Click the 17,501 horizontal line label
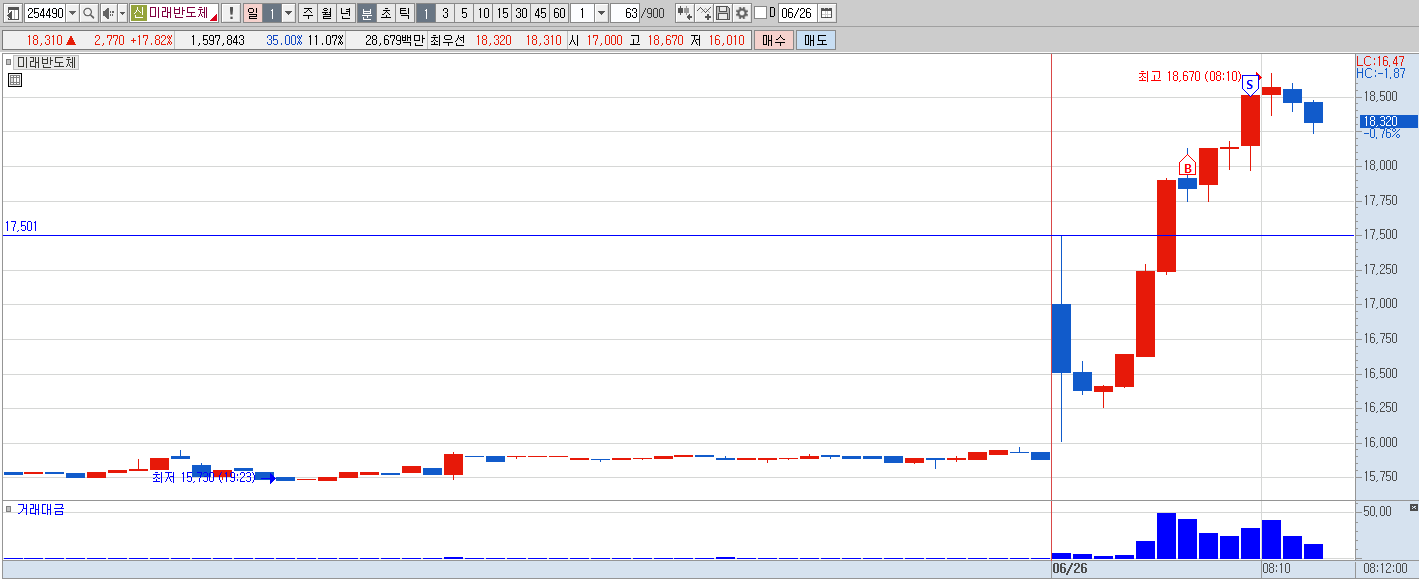 (x=21, y=227)
